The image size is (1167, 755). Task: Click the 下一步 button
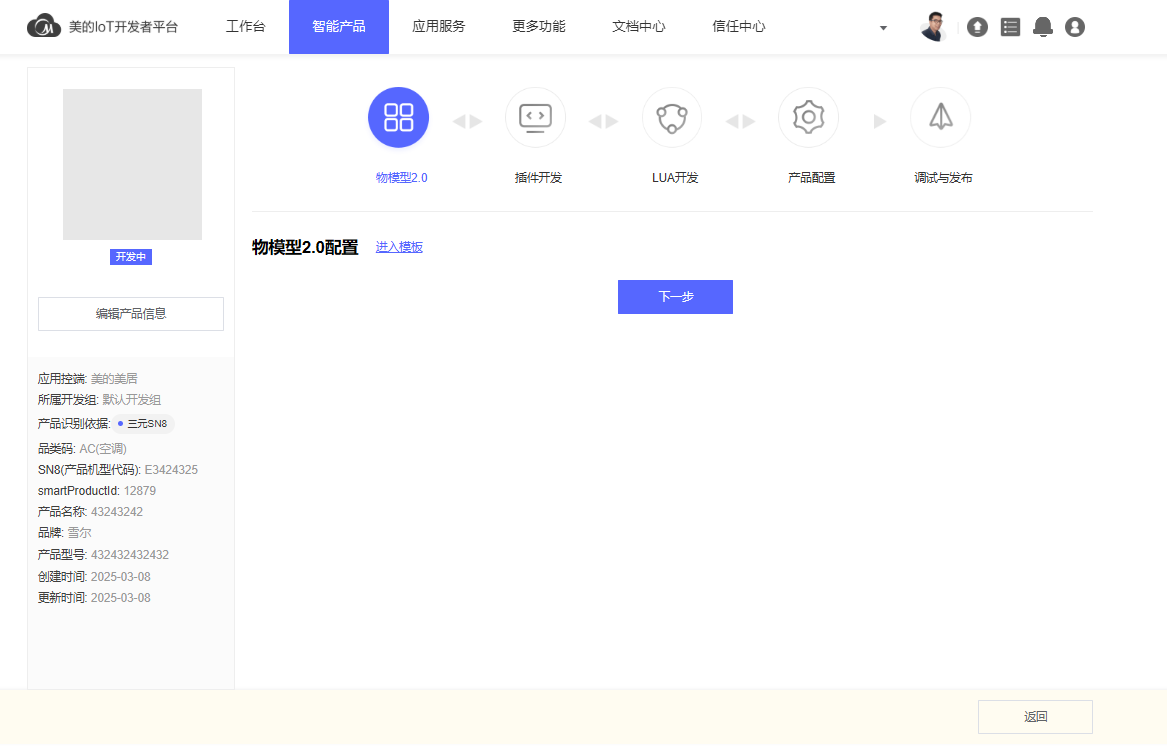click(675, 297)
